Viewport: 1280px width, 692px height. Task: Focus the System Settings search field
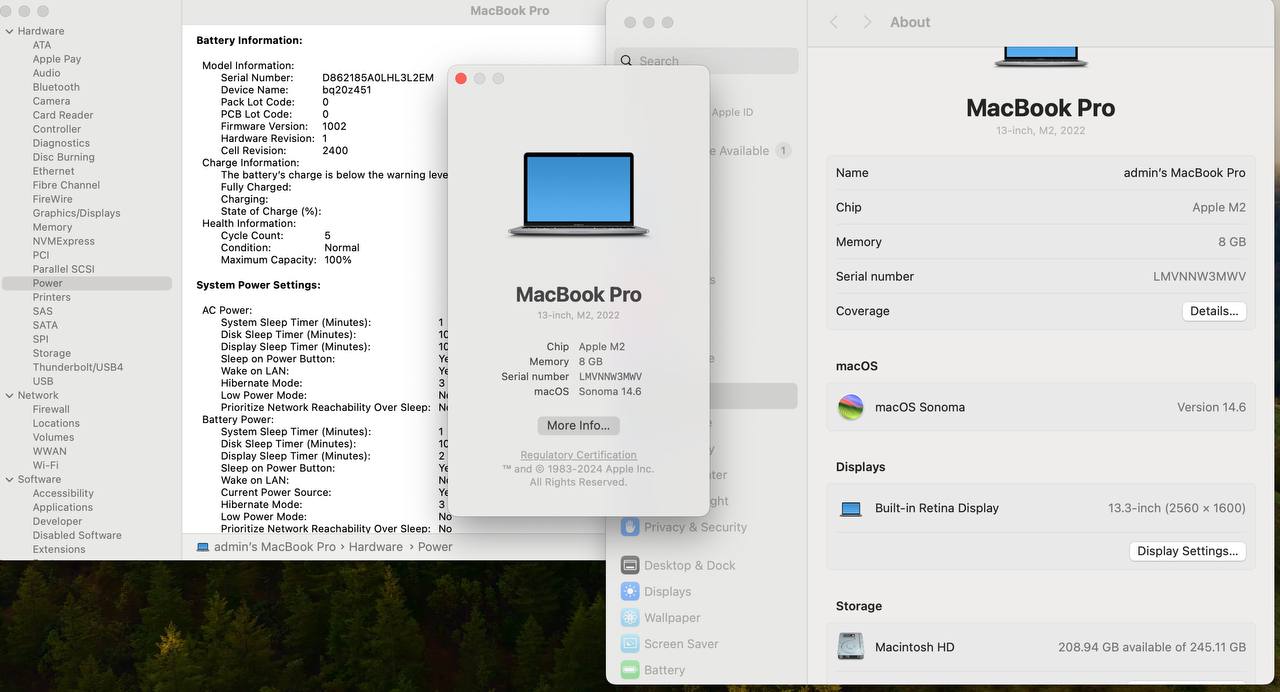click(707, 61)
